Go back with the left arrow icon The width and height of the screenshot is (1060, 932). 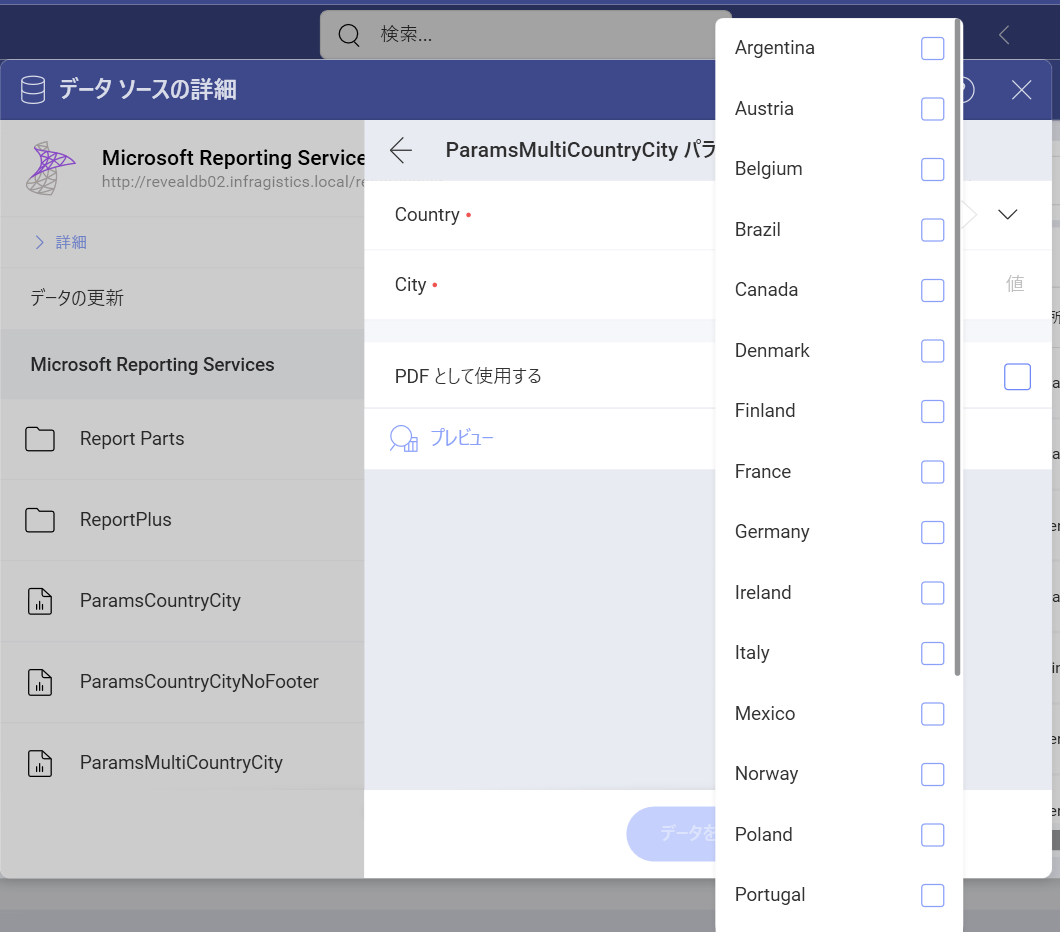[401, 149]
